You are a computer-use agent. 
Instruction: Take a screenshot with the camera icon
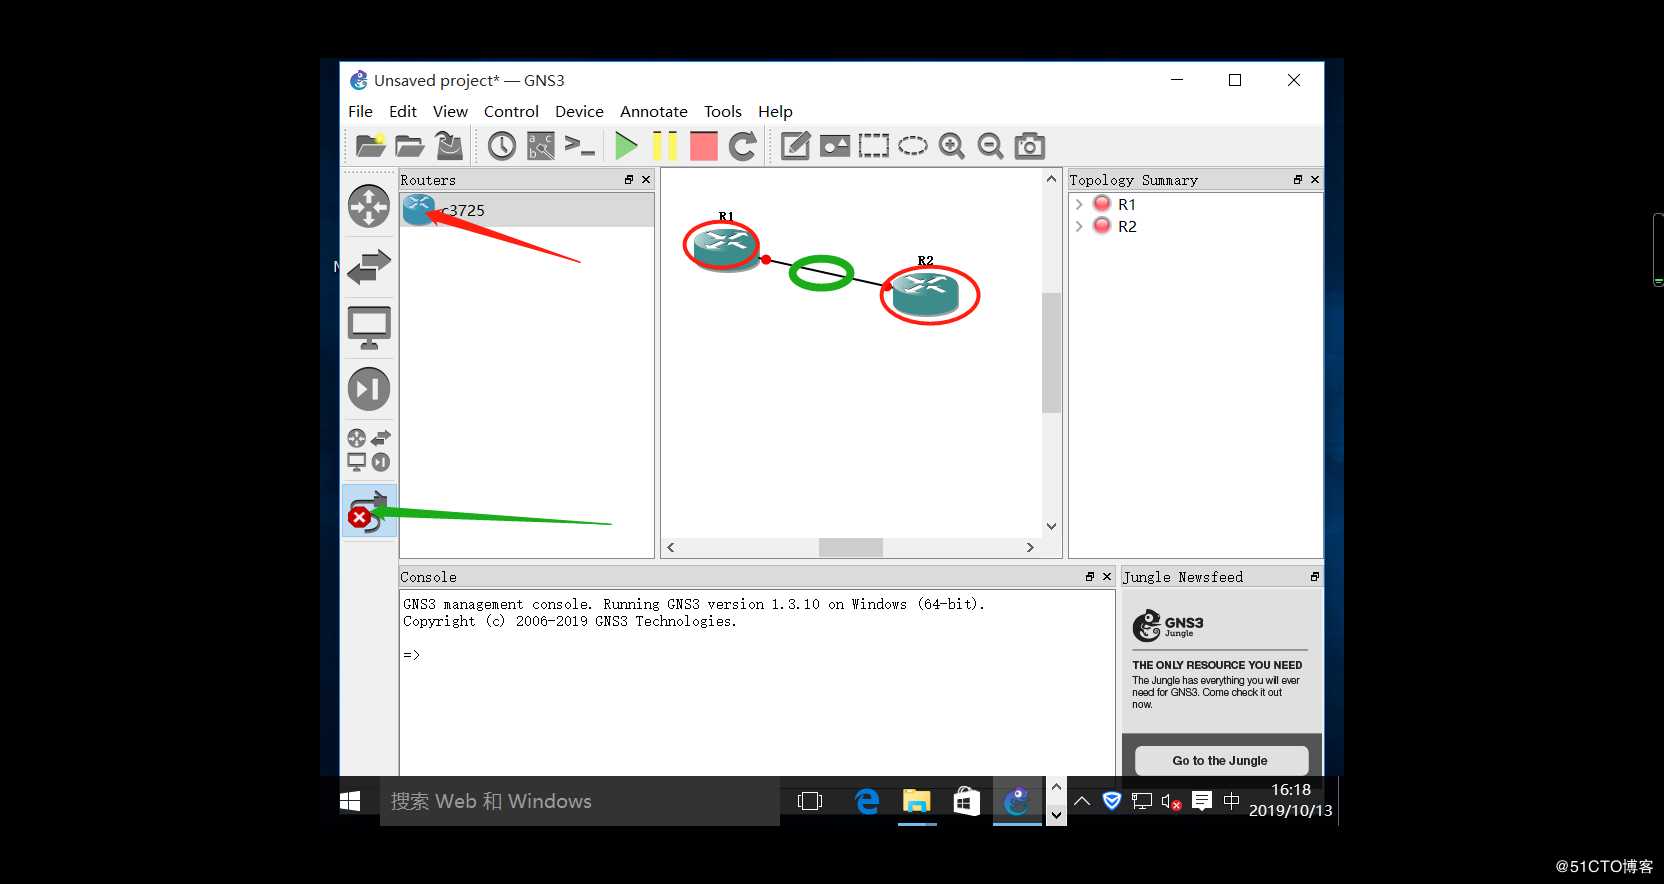tap(1030, 146)
